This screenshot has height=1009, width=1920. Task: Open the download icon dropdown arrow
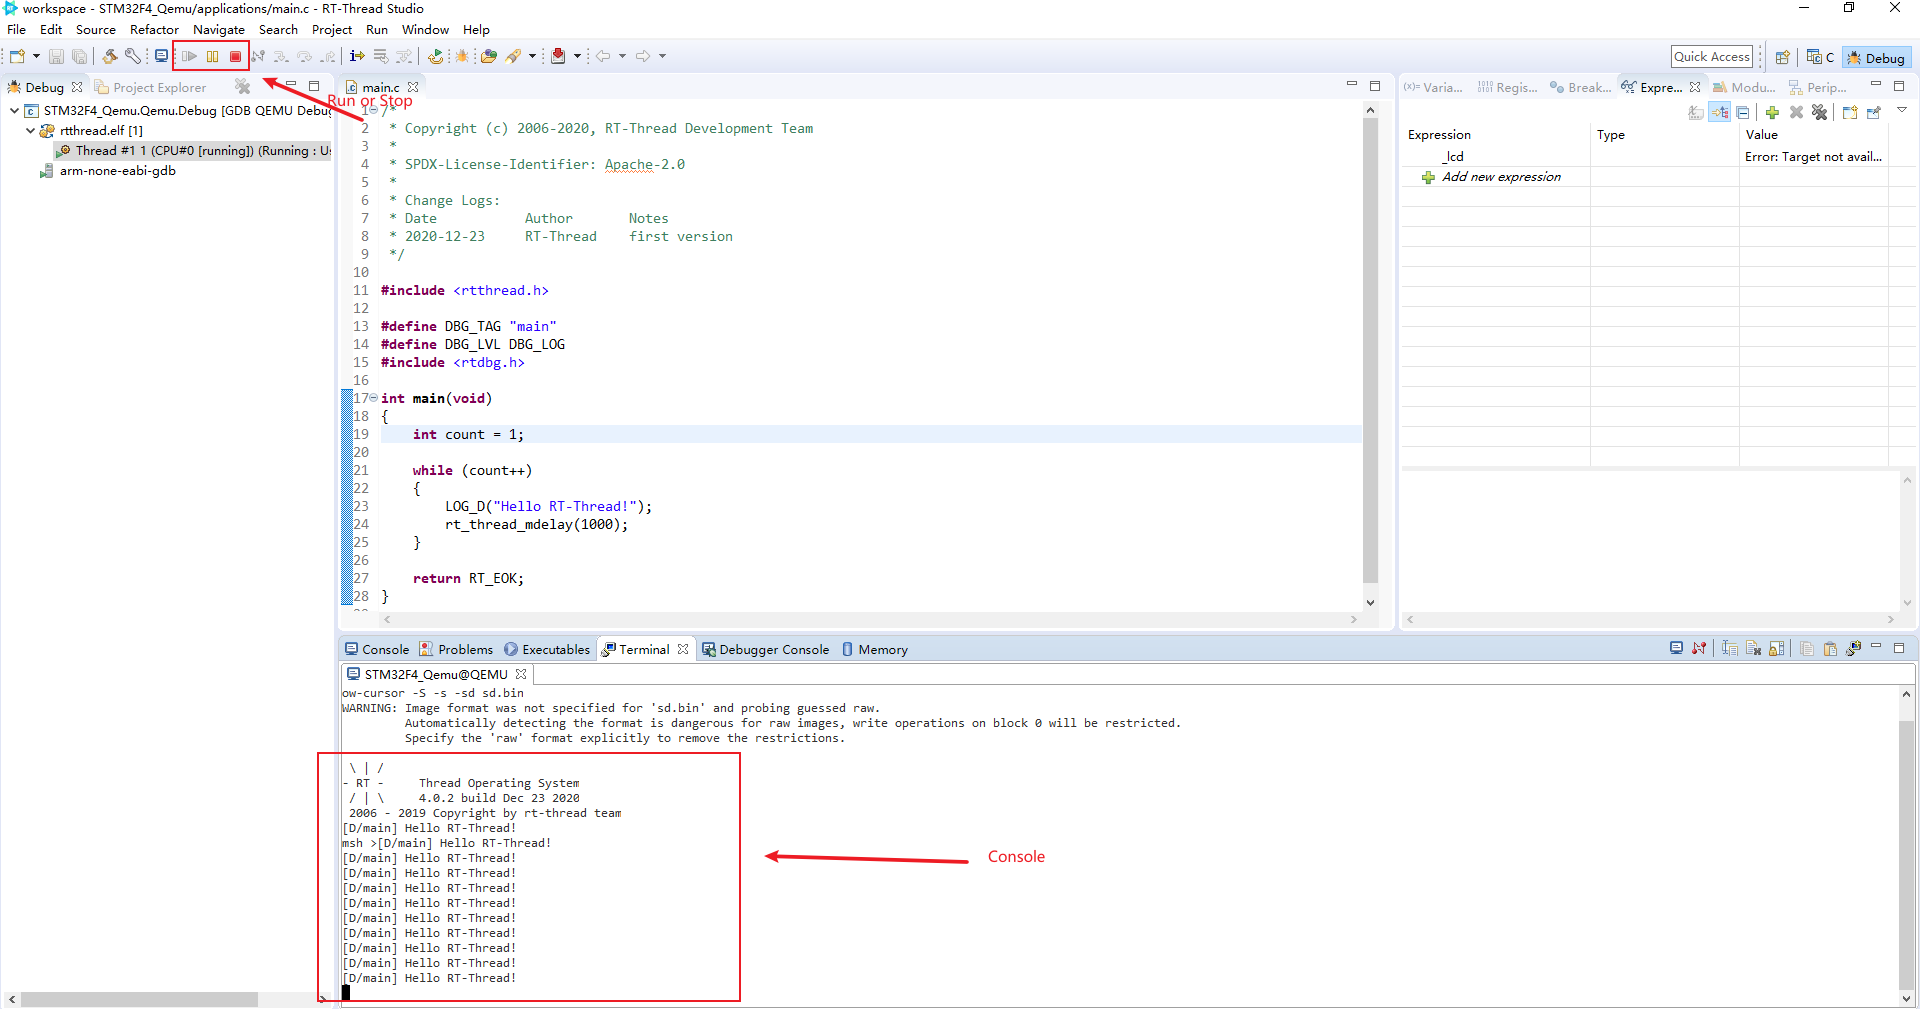[577, 56]
